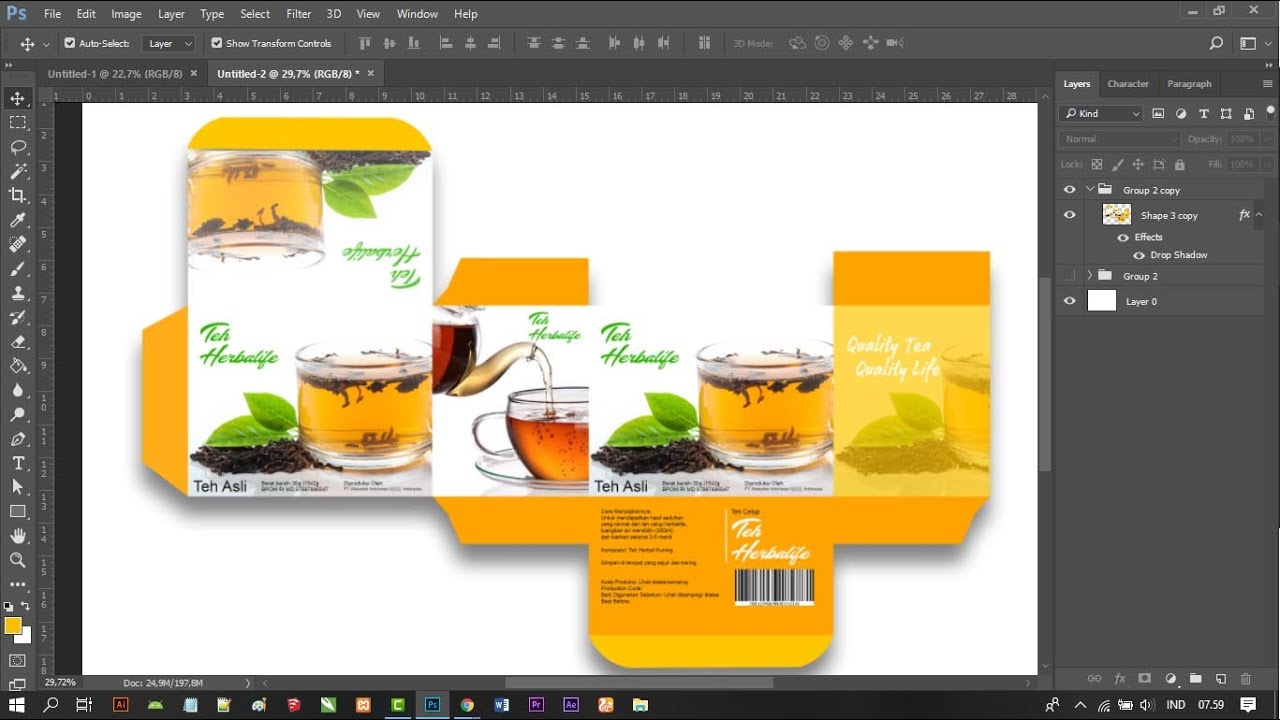
Task: Select the Zoom tool
Action: click(x=17, y=560)
